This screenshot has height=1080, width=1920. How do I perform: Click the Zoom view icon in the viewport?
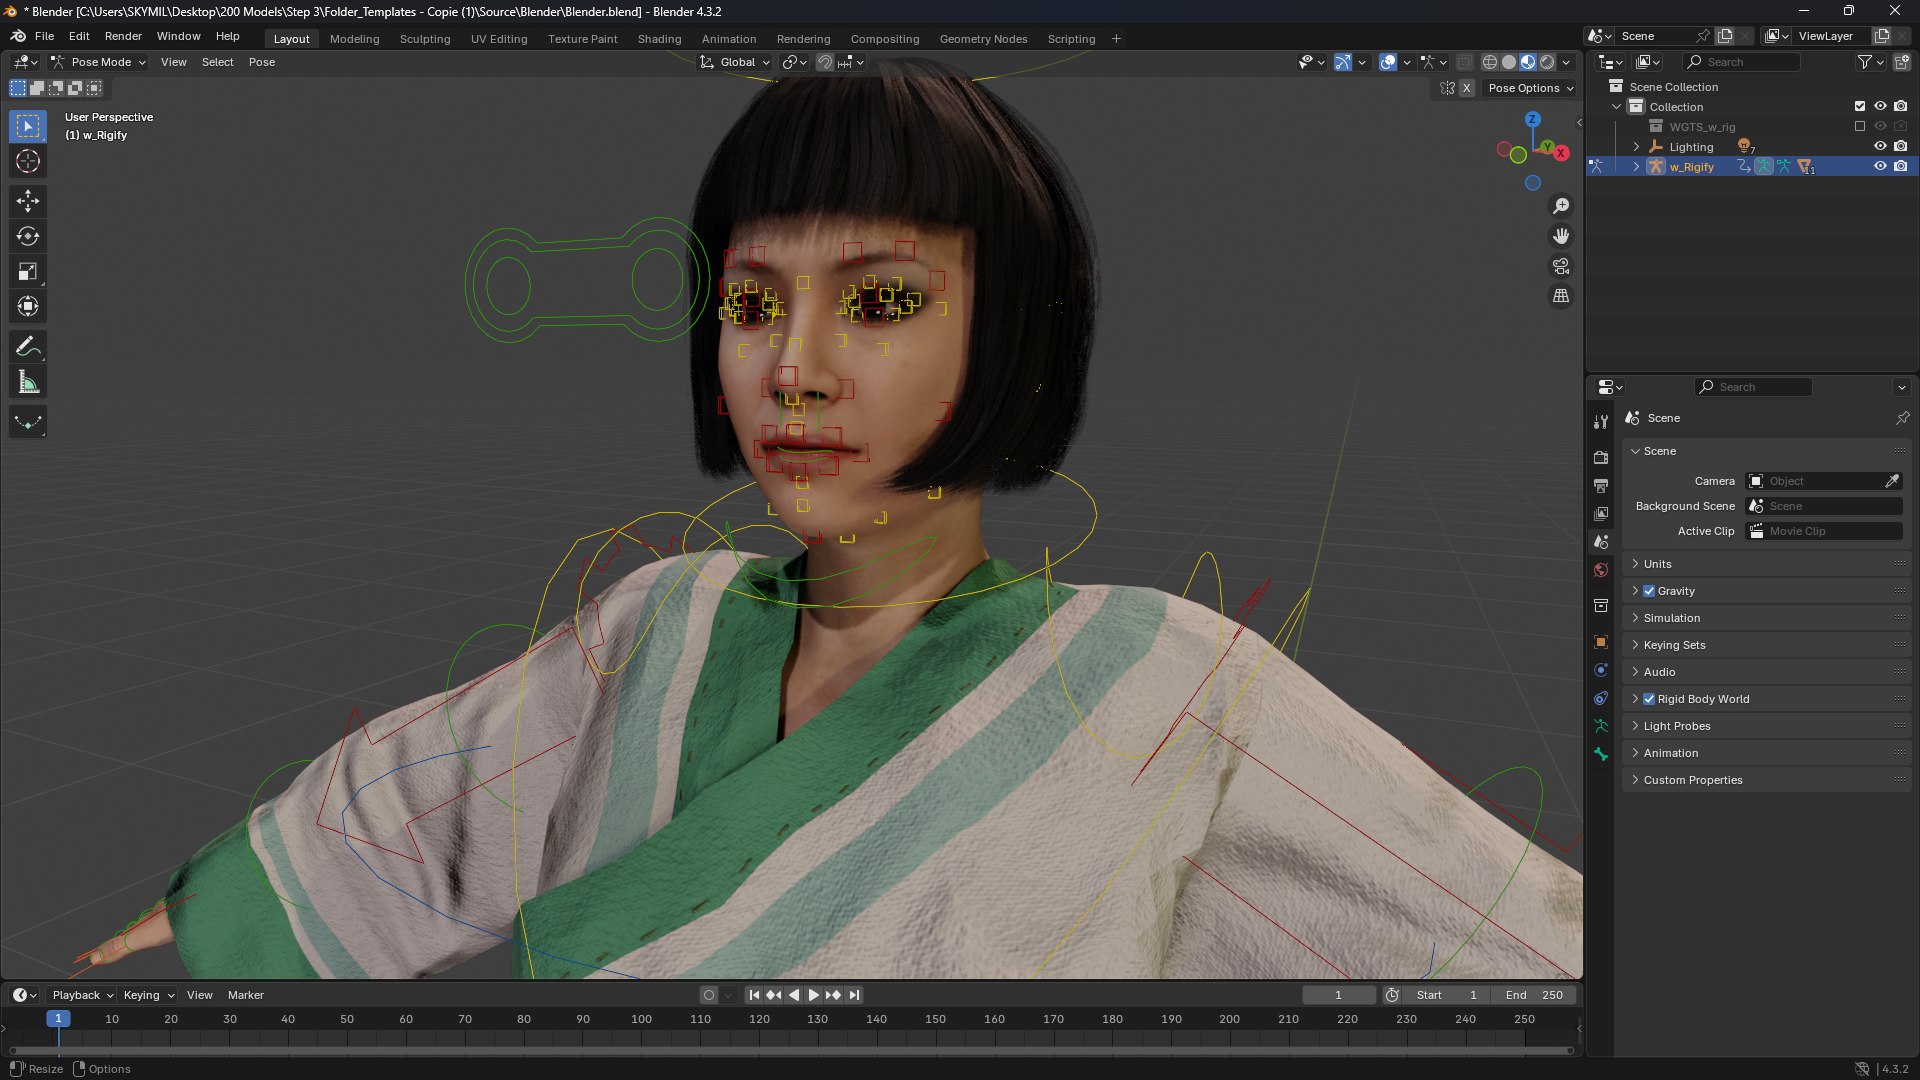point(1561,206)
